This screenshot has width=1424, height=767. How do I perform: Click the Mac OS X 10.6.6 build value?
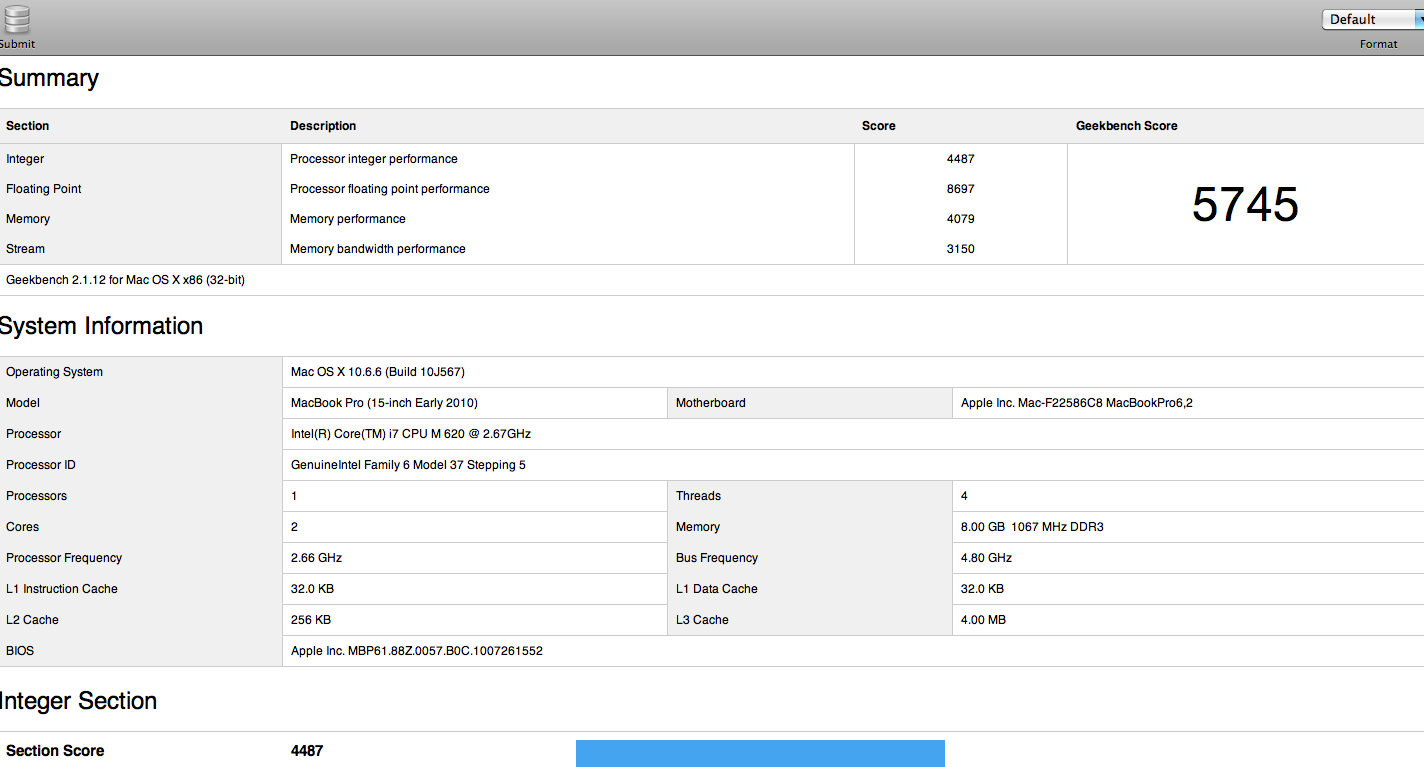coord(378,372)
